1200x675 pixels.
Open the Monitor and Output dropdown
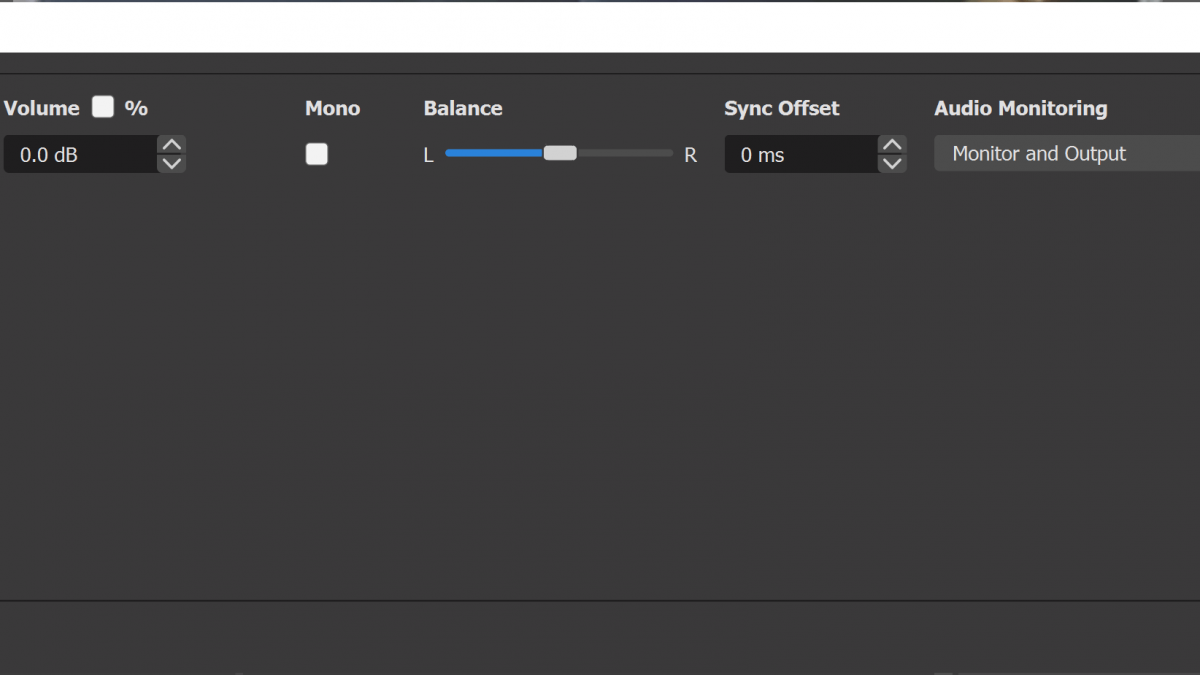pos(1065,154)
